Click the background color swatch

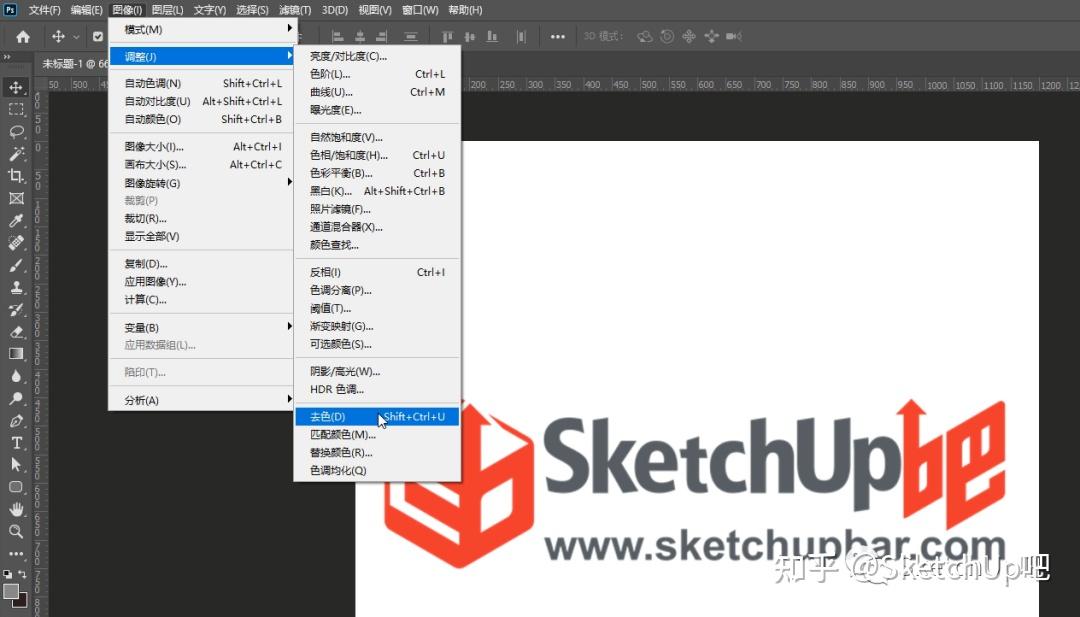[21, 600]
